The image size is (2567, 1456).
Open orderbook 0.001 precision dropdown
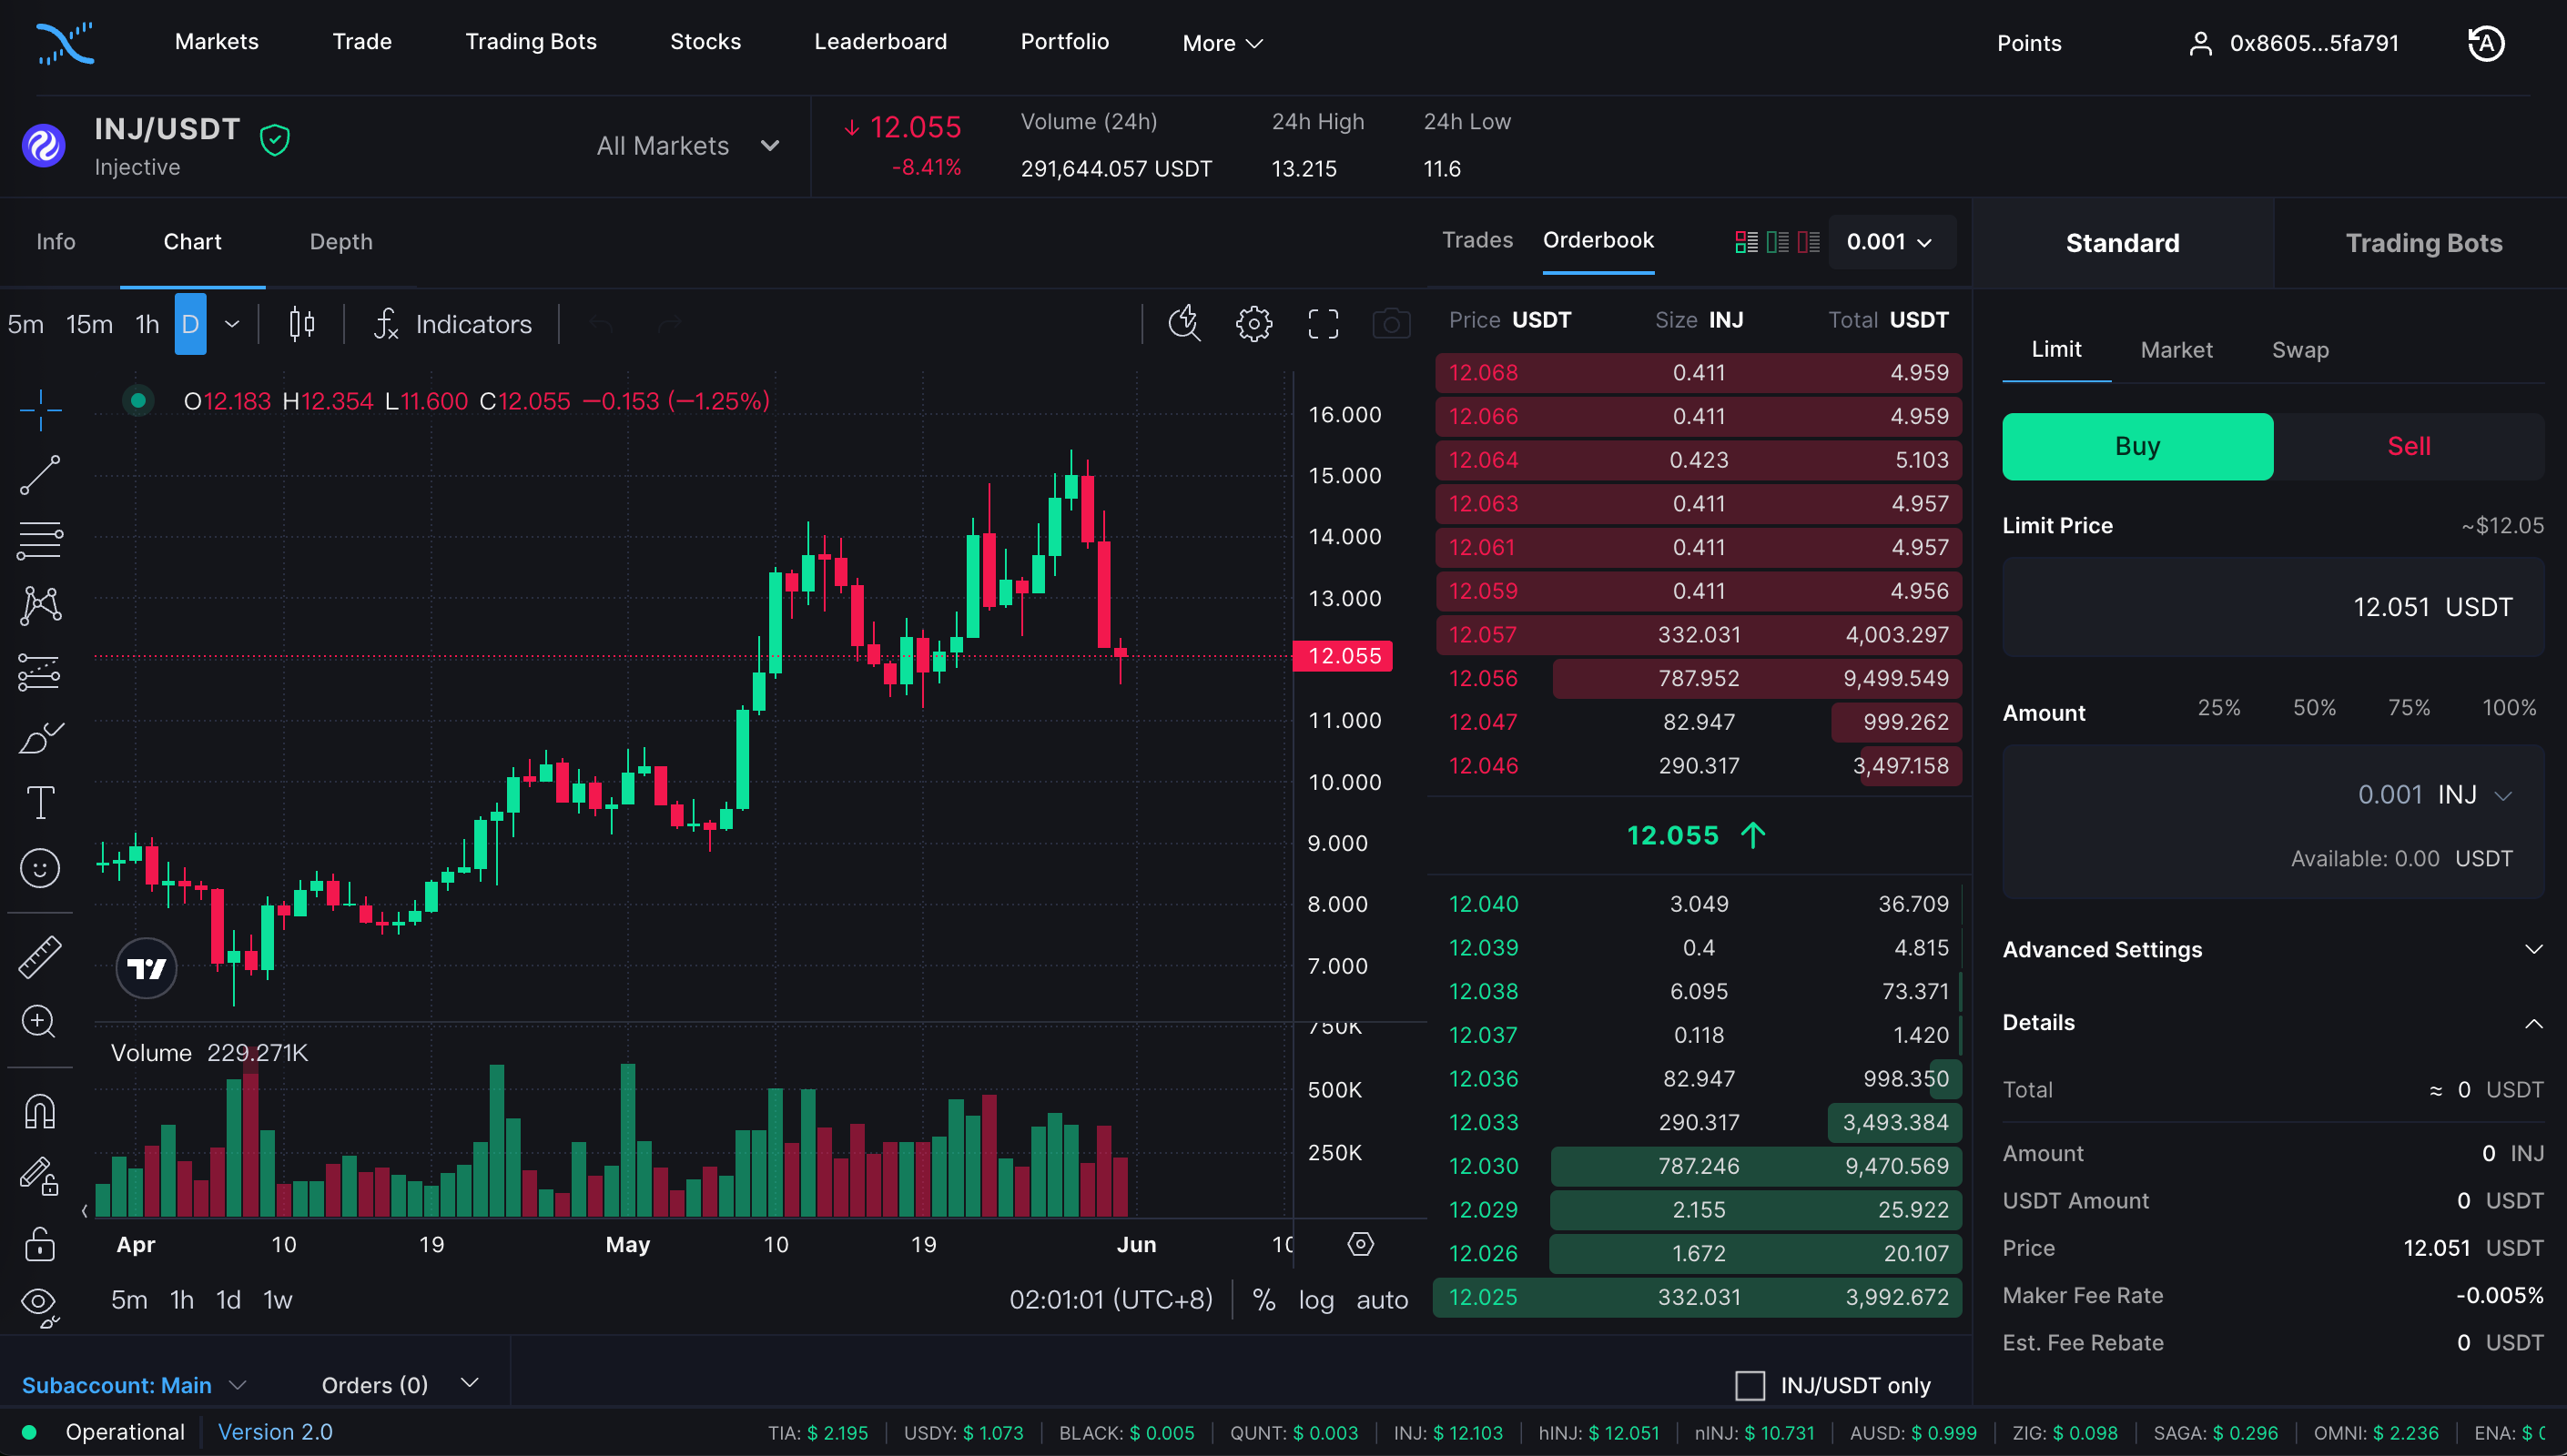tap(1889, 242)
